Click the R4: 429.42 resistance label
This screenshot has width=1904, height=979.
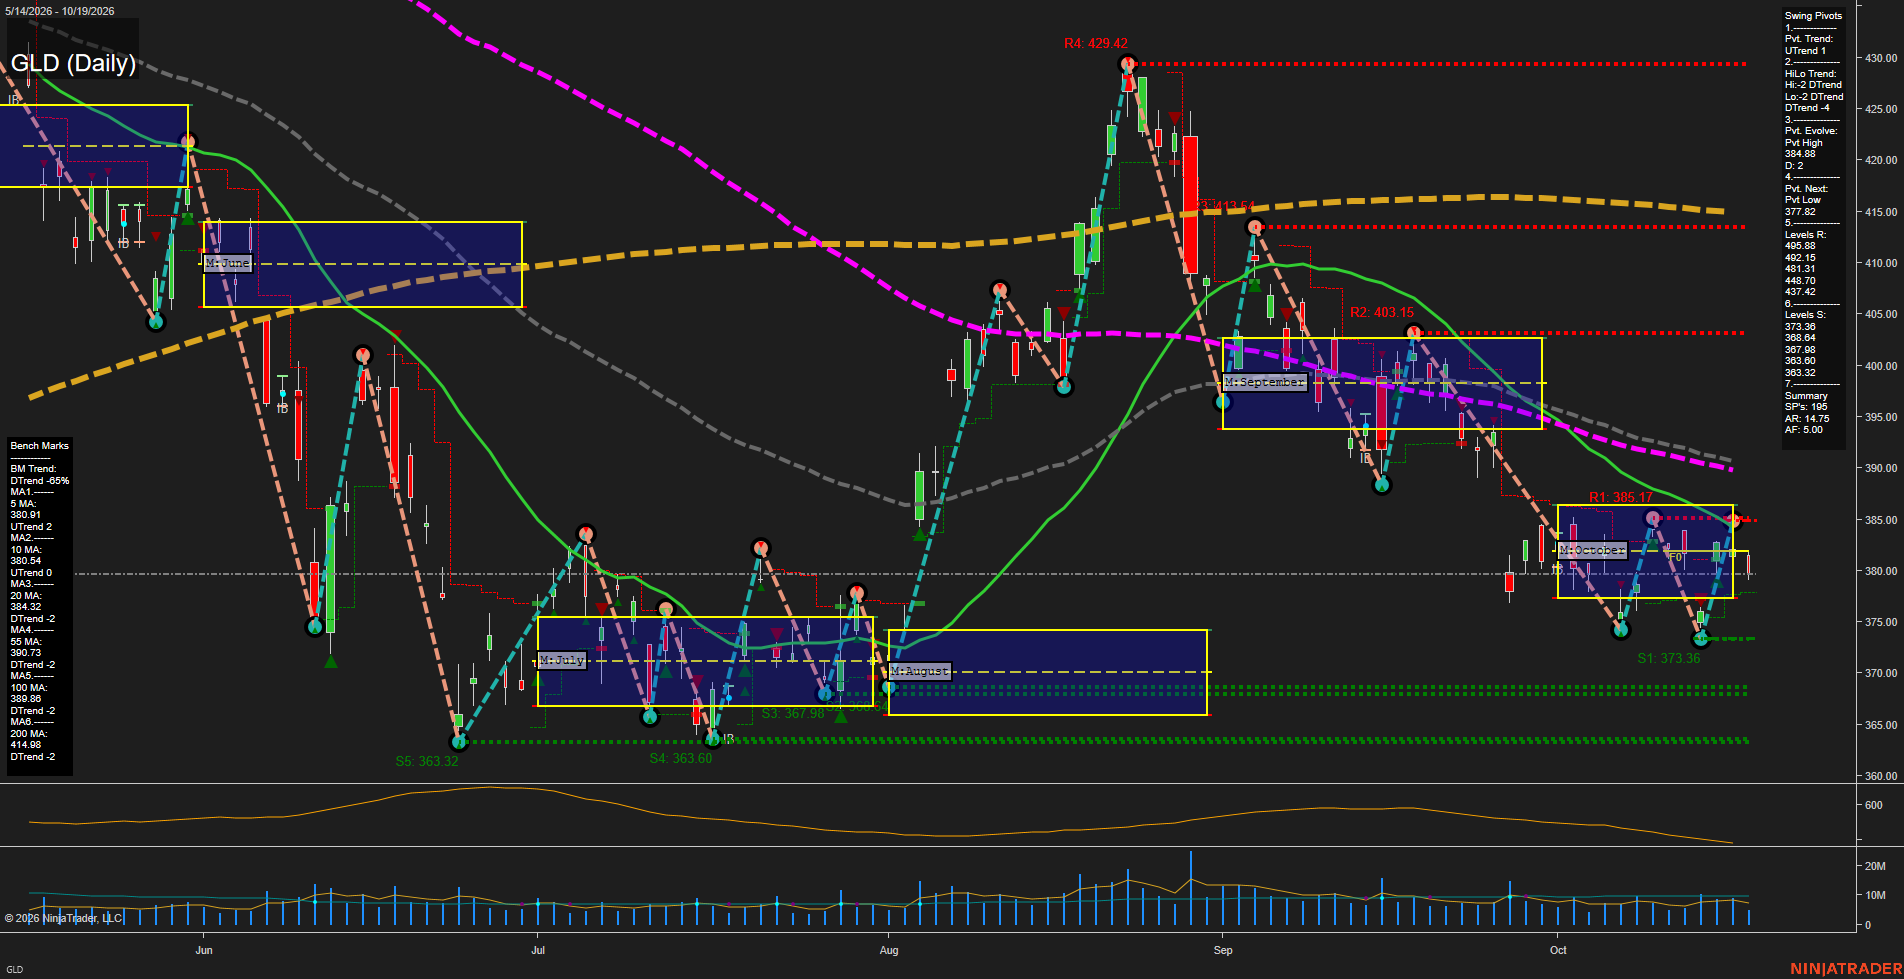coord(1096,43)
